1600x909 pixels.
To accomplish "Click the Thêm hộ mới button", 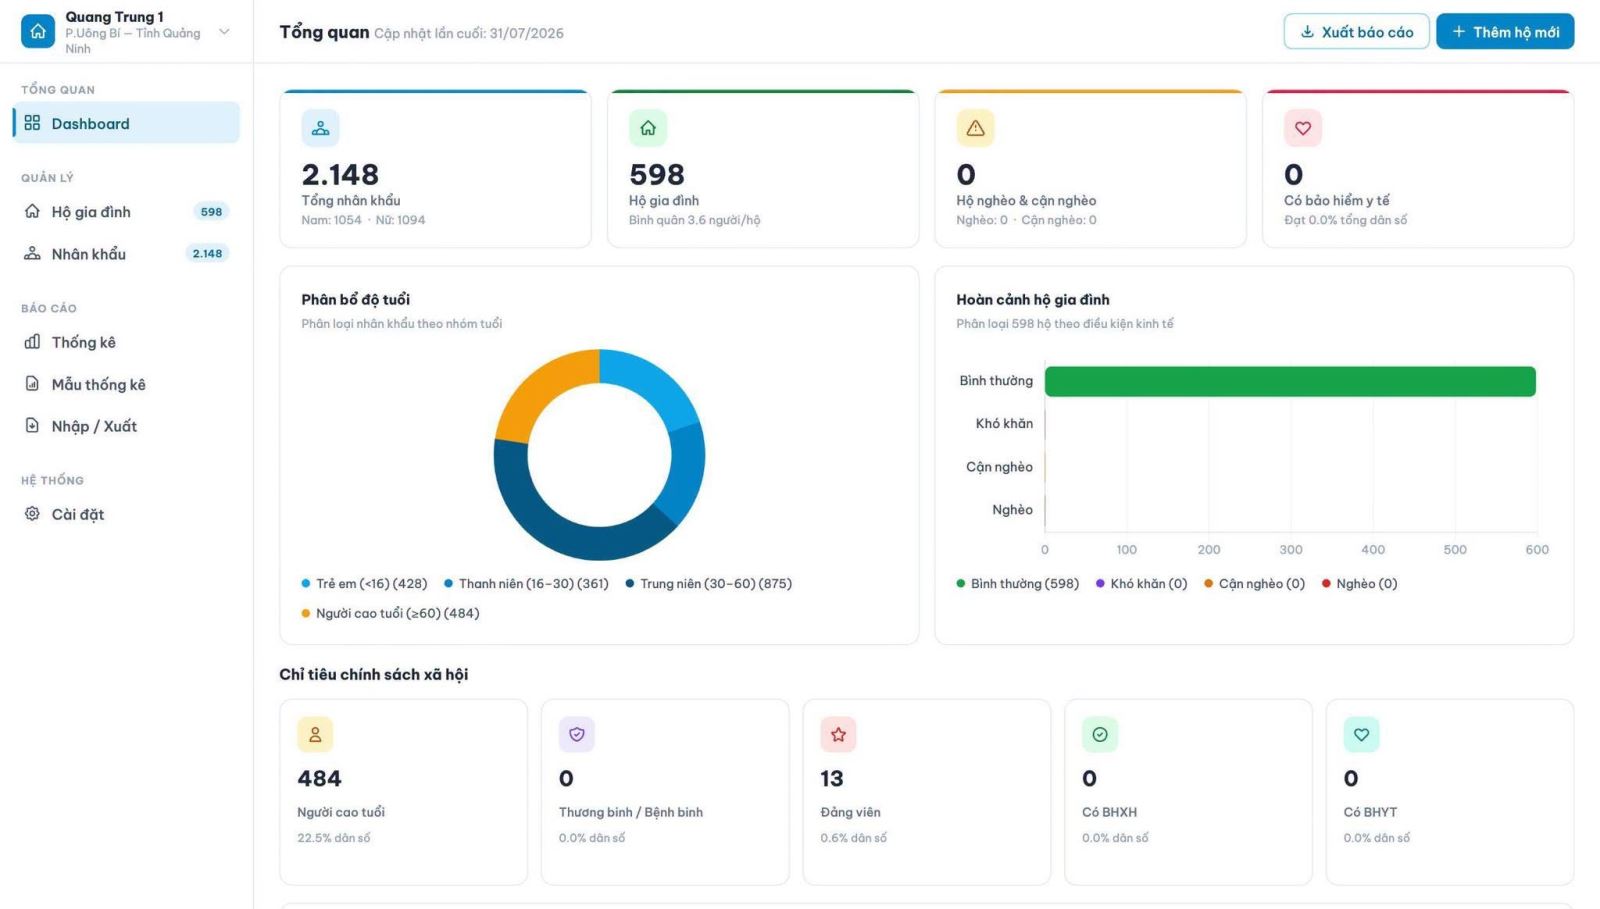I will pos(1505,32).
